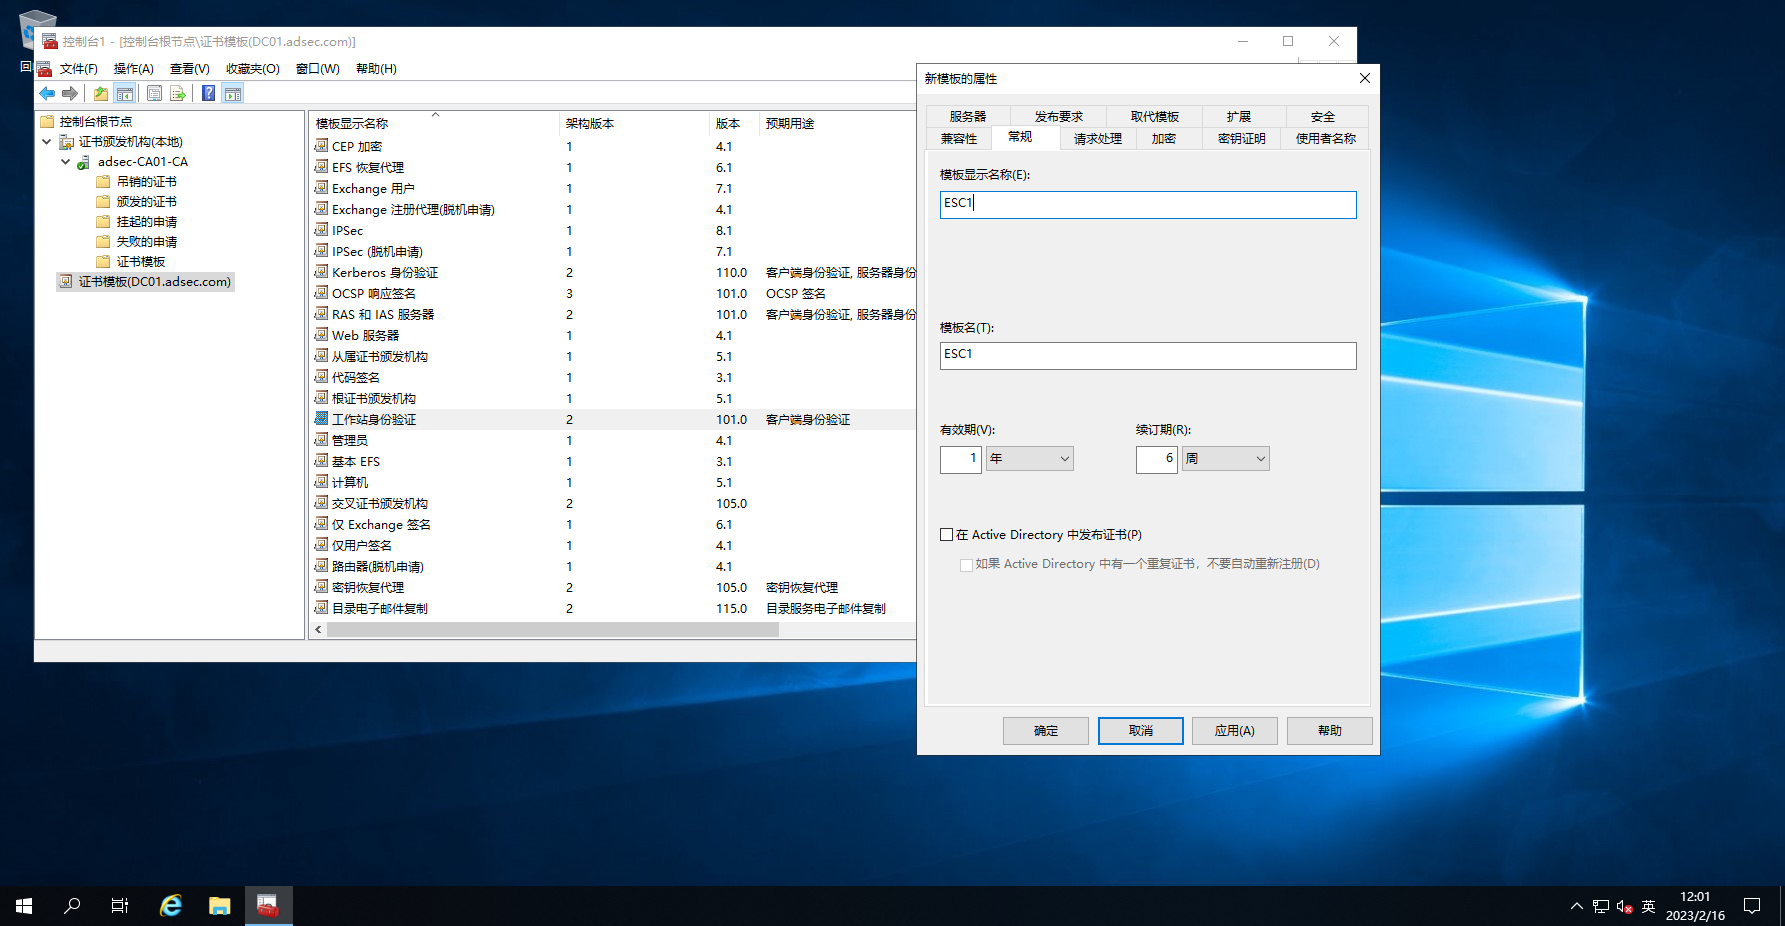Click the 模板名(T) input field

1147,356
